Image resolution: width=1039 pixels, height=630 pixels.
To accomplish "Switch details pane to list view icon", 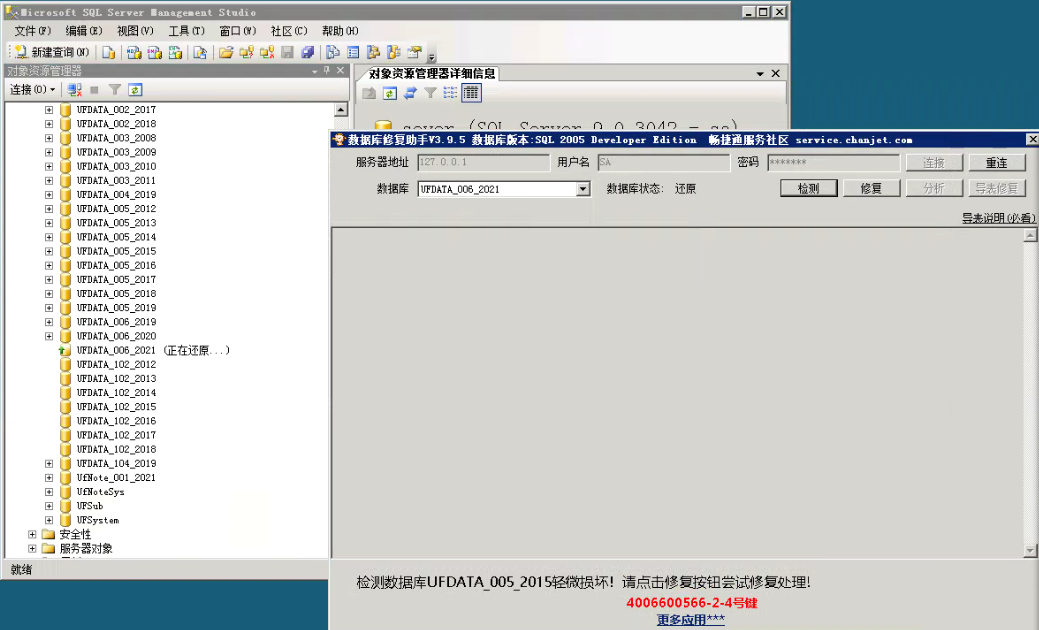I will pyautogui.click(x=451, y=93).
